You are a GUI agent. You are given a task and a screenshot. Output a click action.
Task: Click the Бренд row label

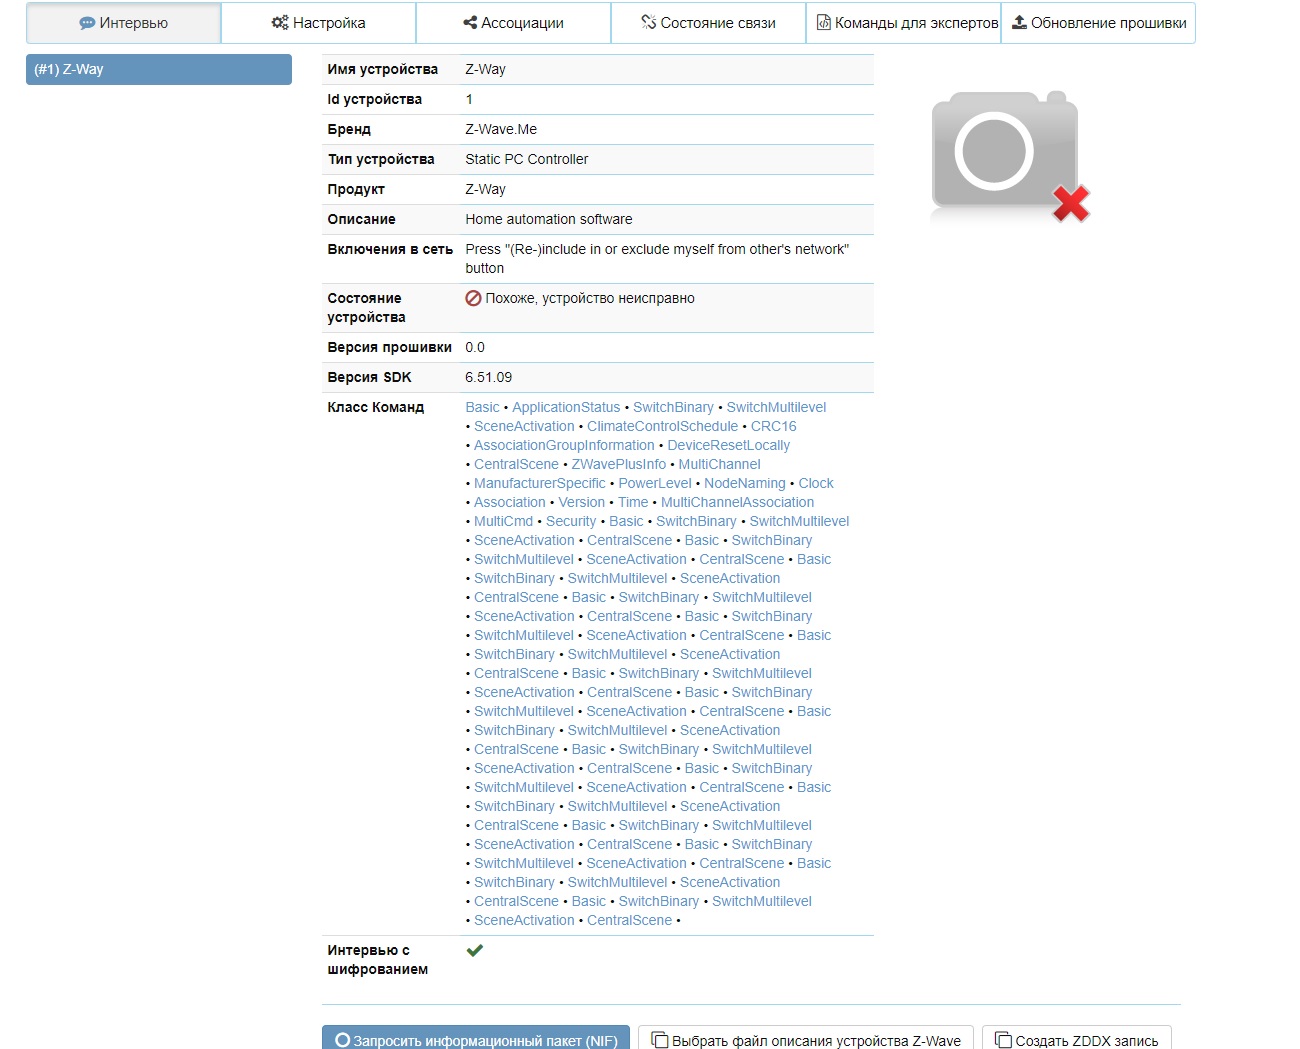349,129
